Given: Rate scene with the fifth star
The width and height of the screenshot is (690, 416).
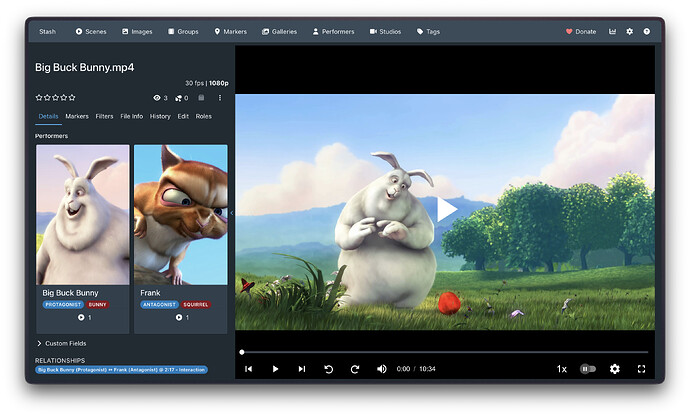Looking at the screenshot, I should coord(72,98).
